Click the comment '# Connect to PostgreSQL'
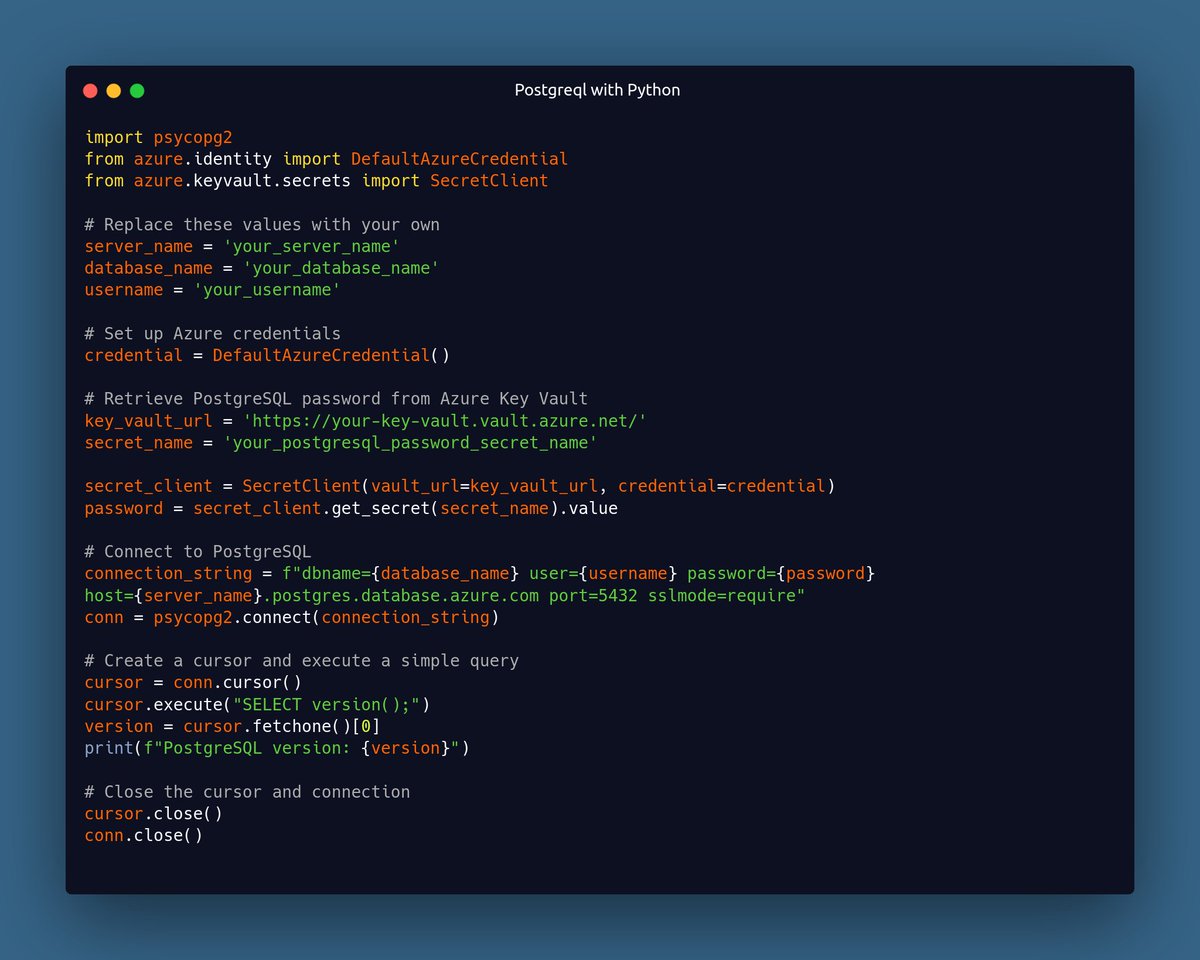 point(198,552)
